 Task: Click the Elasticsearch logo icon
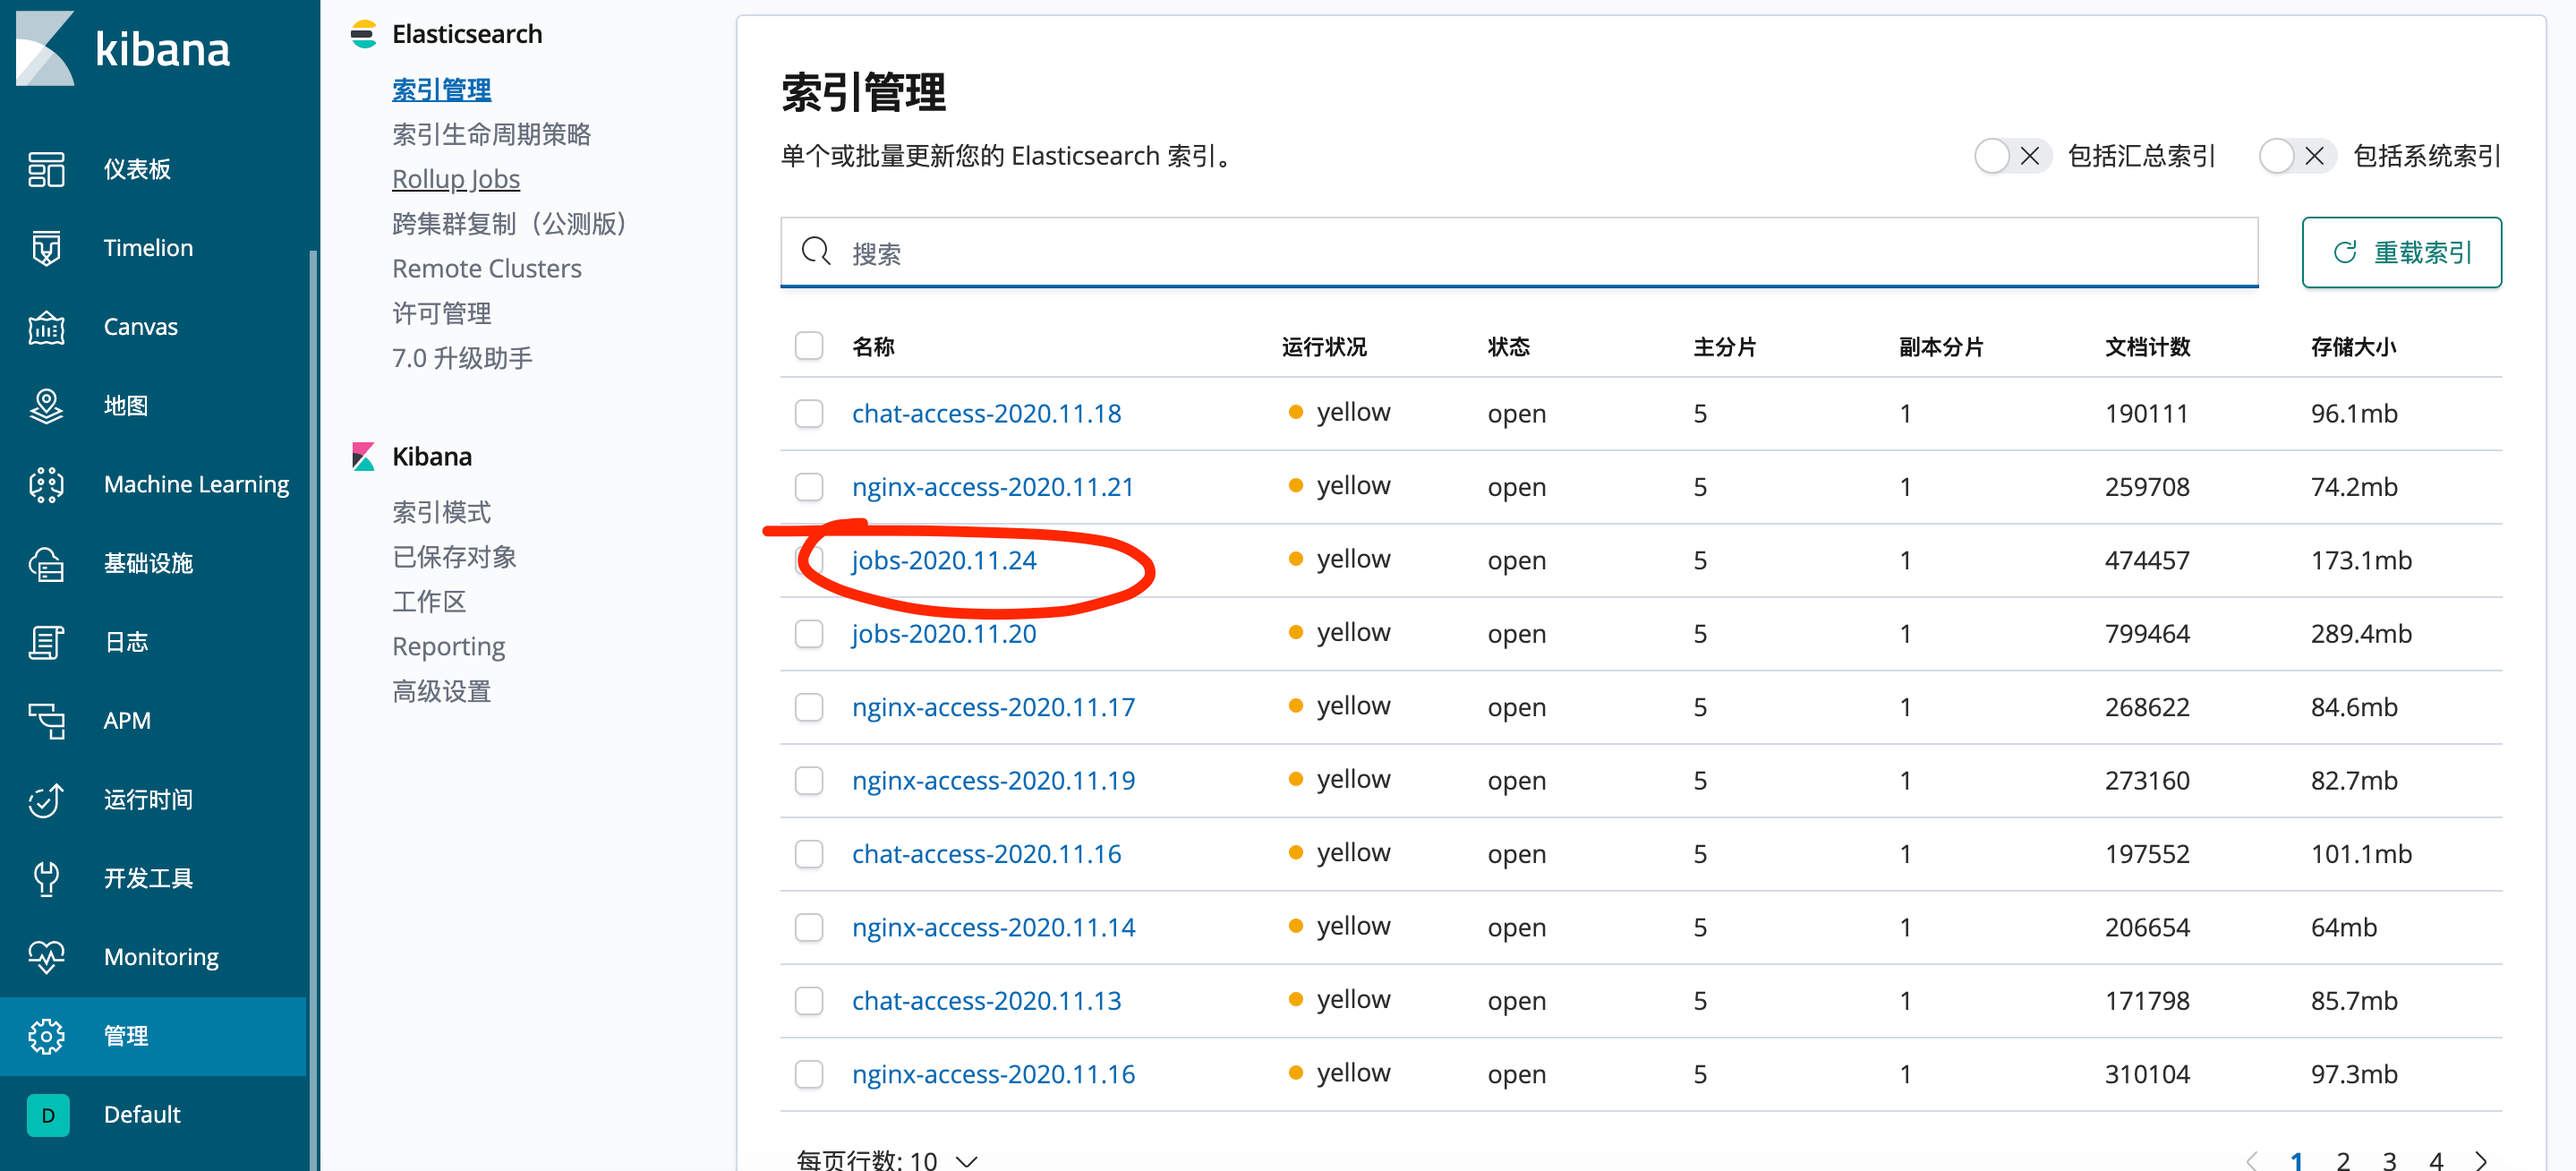(363, 34)
